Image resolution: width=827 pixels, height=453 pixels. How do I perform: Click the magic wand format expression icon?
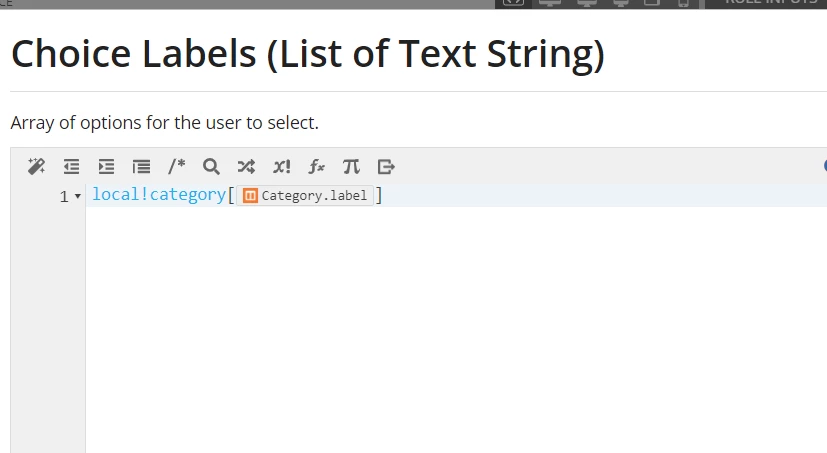pos(36,167)
